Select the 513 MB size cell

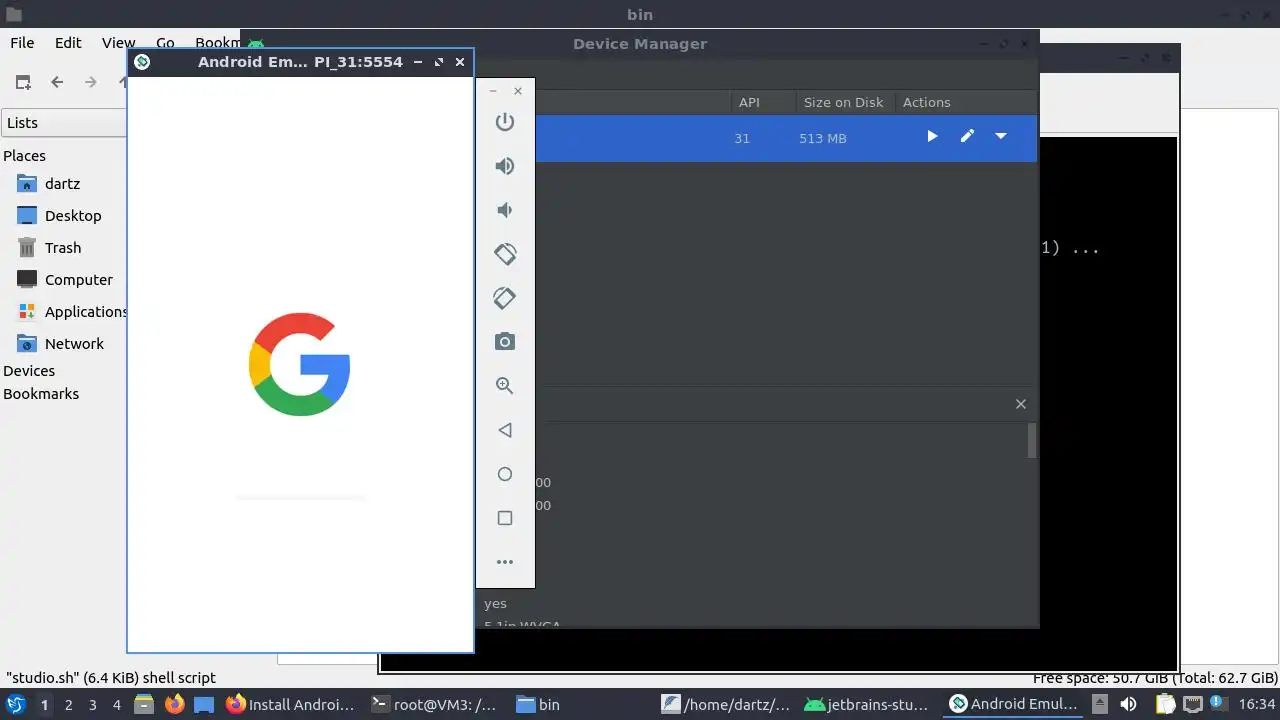[x=823, y=138]
